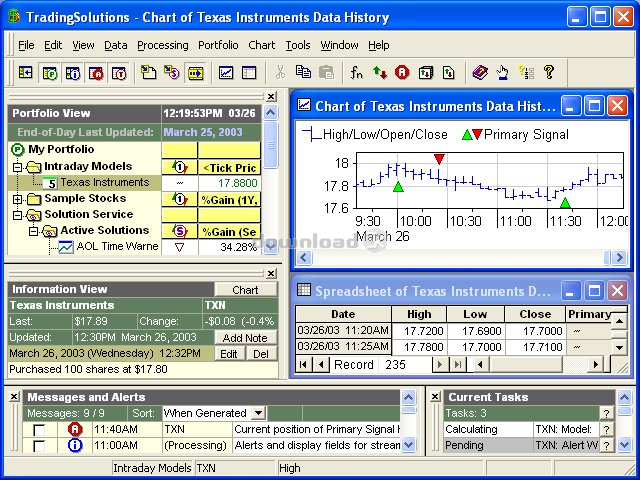Click the red sell signal marker on the chart
The image size is (640, 480).
click(x=439, y=159)
